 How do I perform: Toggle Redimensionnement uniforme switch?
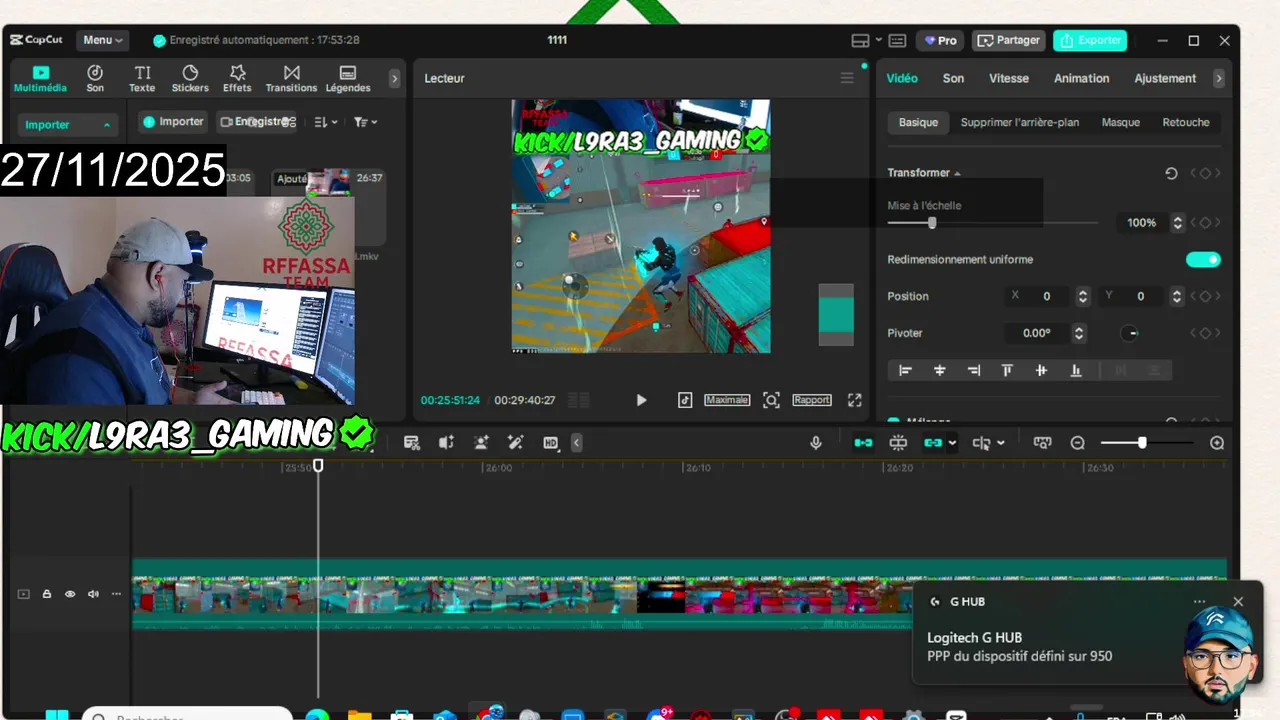[x=1203, y=260]
